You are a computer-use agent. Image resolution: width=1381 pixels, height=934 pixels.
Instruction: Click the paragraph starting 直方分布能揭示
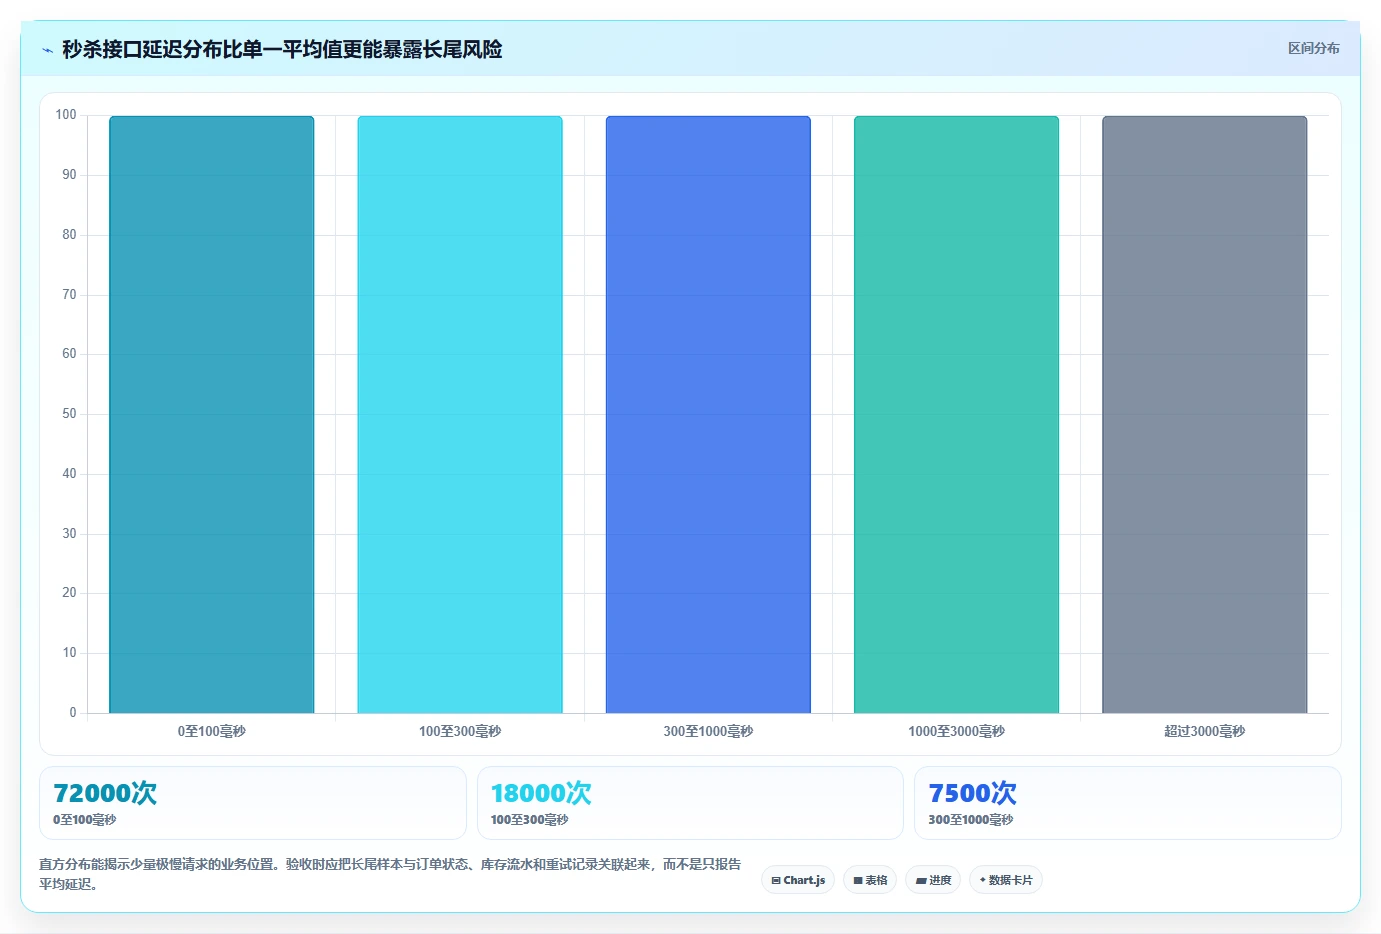click(x=390, y=874)
